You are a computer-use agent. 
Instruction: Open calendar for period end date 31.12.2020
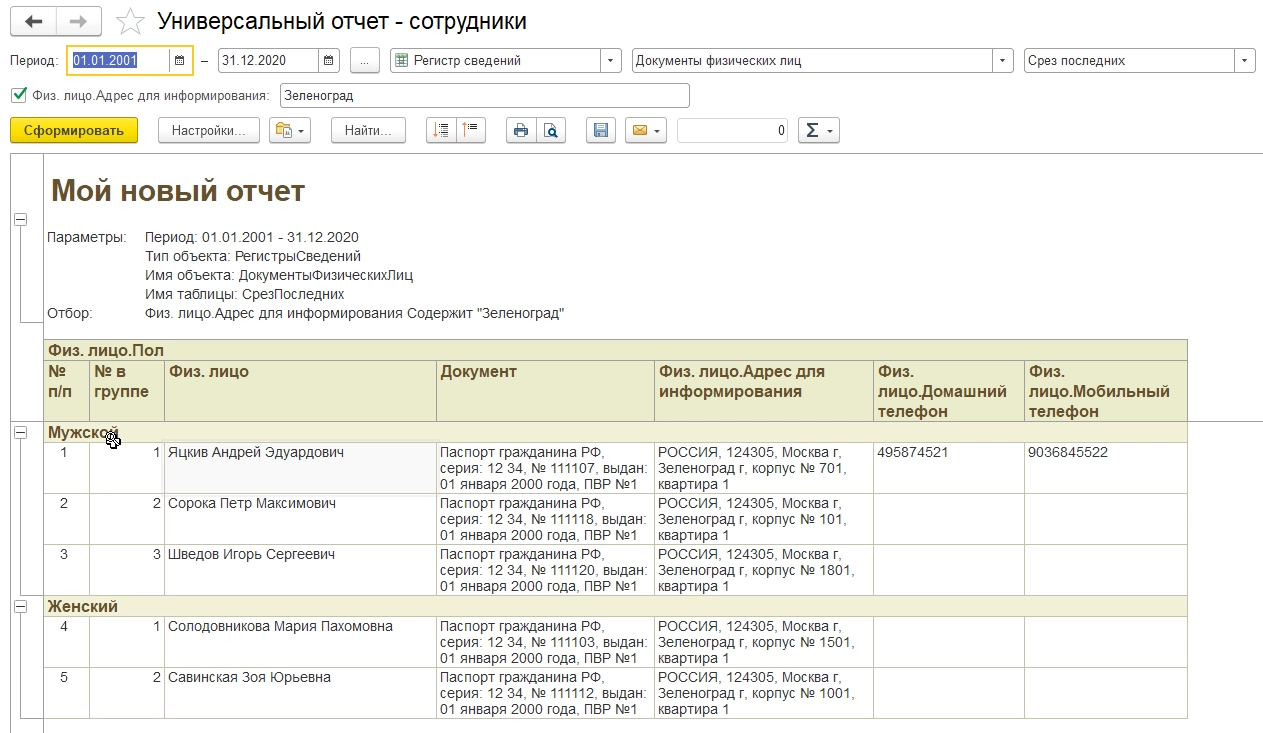pyautogui.click(x=330, y=60)
